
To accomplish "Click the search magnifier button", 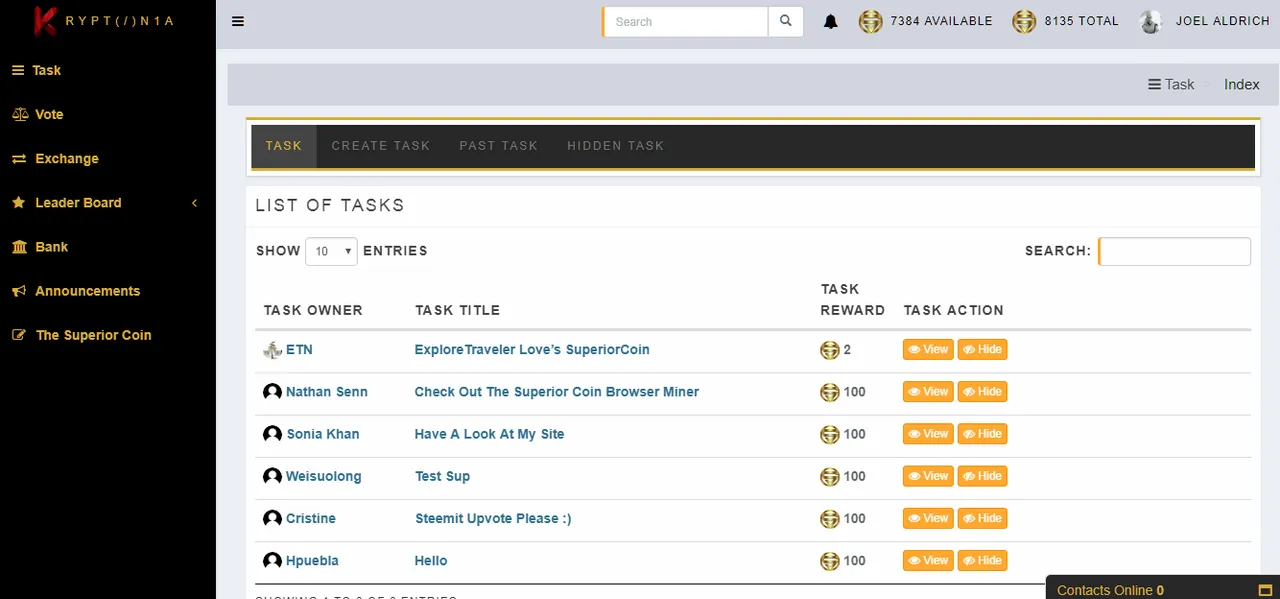I will [785, 21].
